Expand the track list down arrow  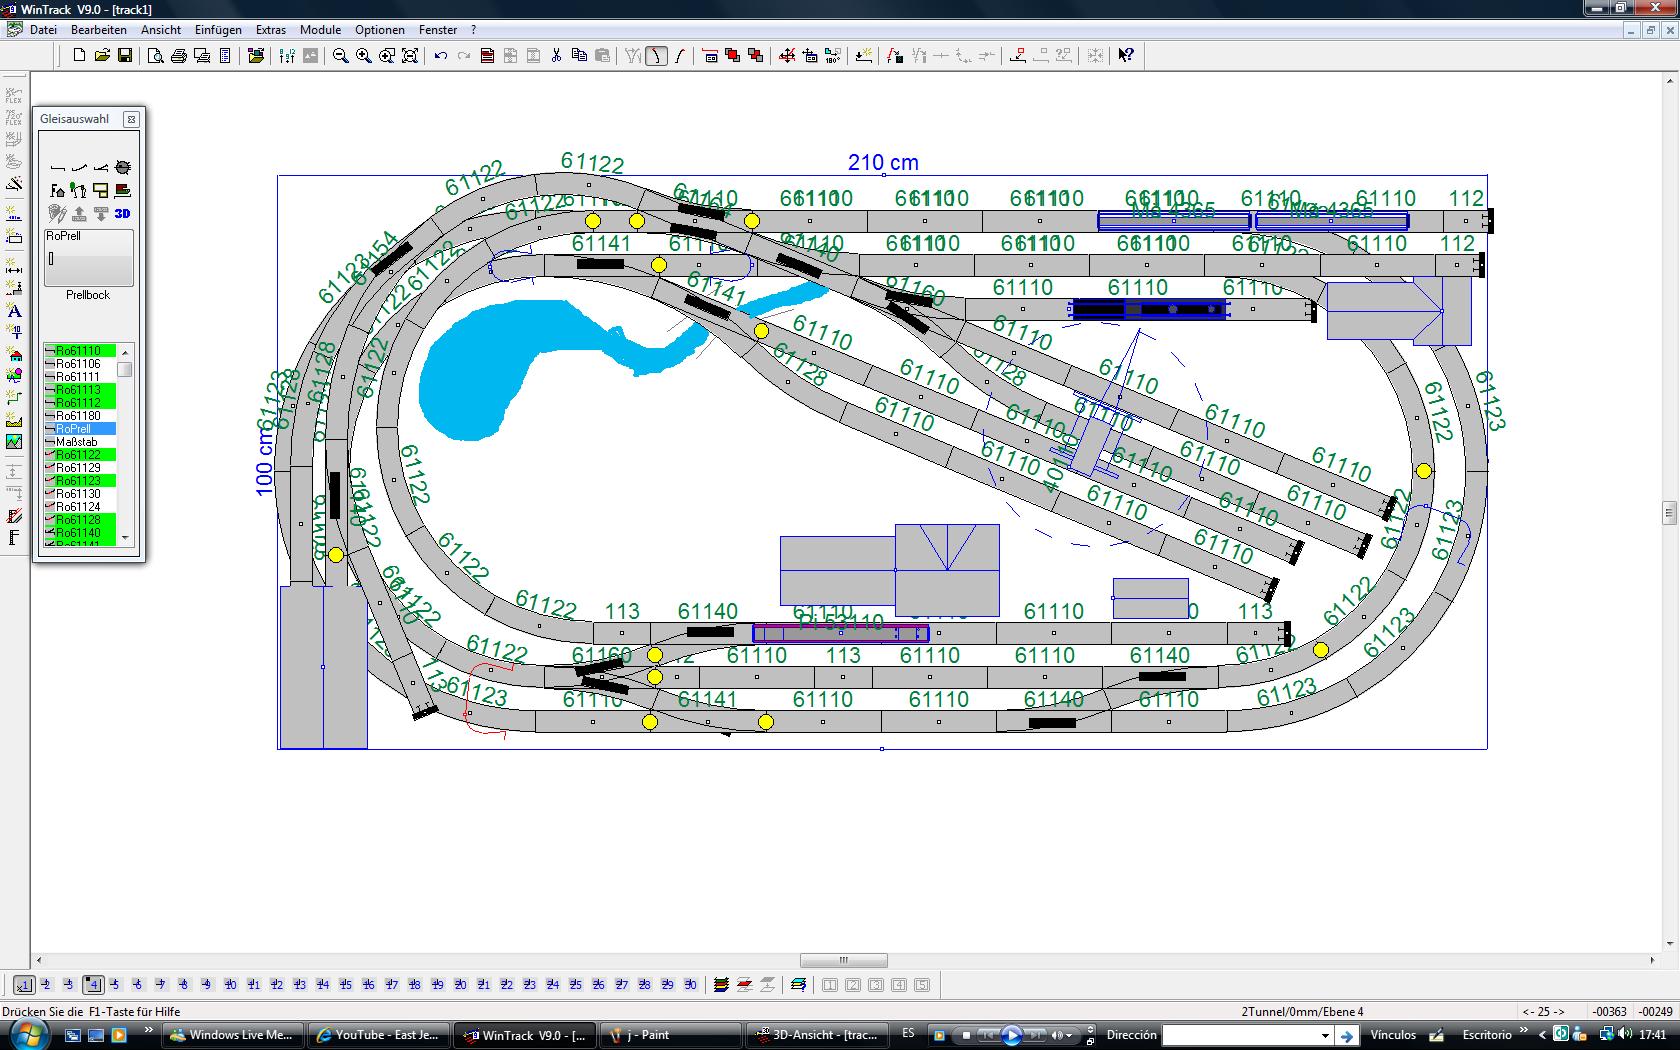pos(125,538)
